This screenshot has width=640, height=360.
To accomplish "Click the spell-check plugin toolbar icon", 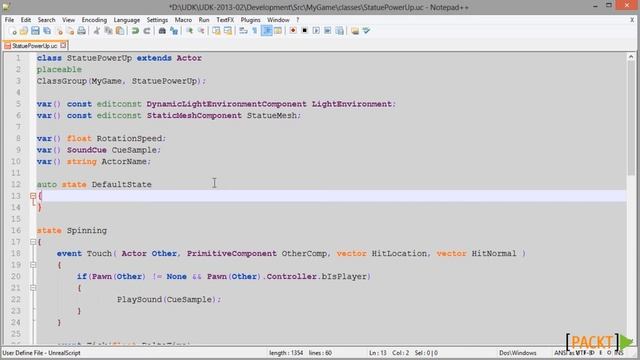I will pyautogui.click(x=367, y=31).
